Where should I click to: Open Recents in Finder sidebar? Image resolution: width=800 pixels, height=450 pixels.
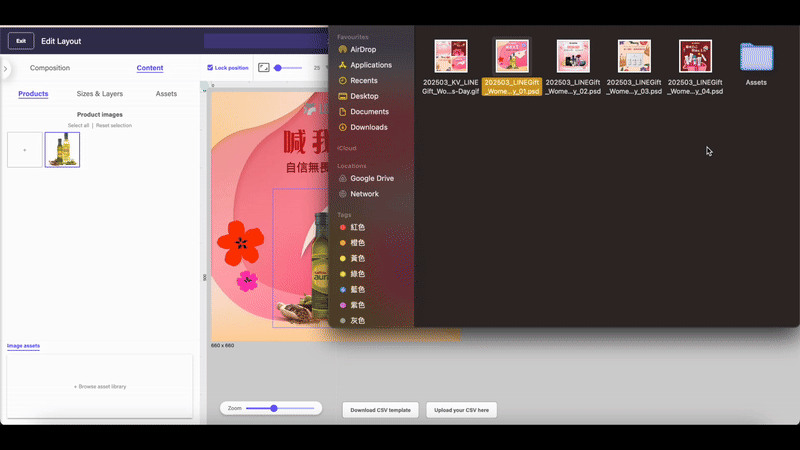[x=358, y=81]
